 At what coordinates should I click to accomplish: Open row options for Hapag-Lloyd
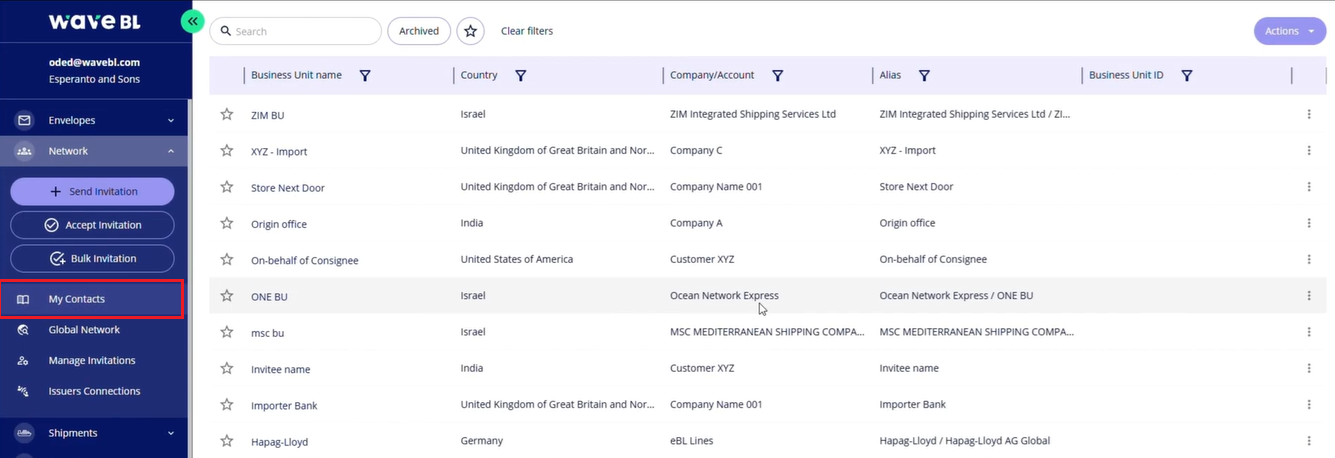click(x=1308, y=441)
